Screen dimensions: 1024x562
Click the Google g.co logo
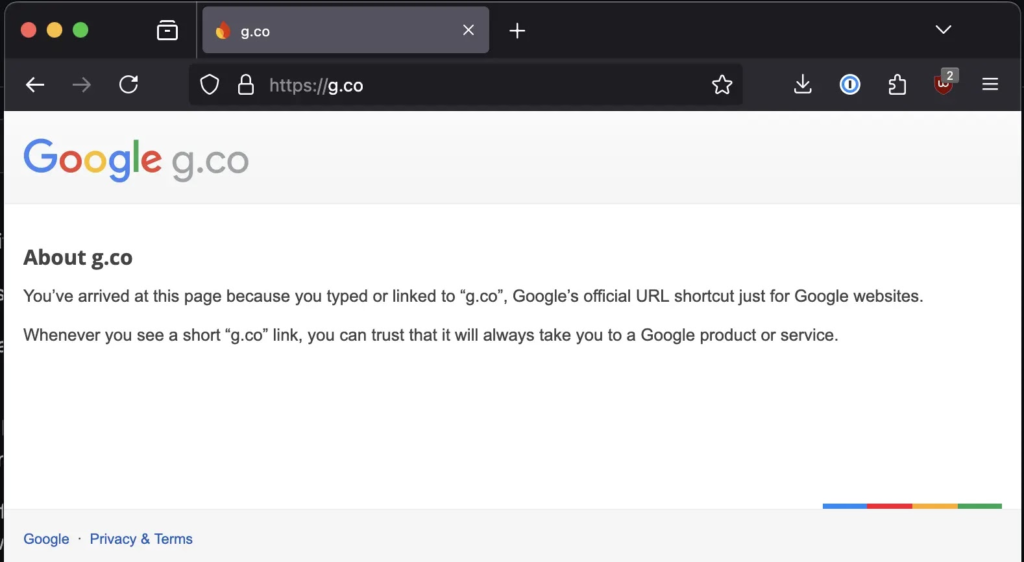136,160
